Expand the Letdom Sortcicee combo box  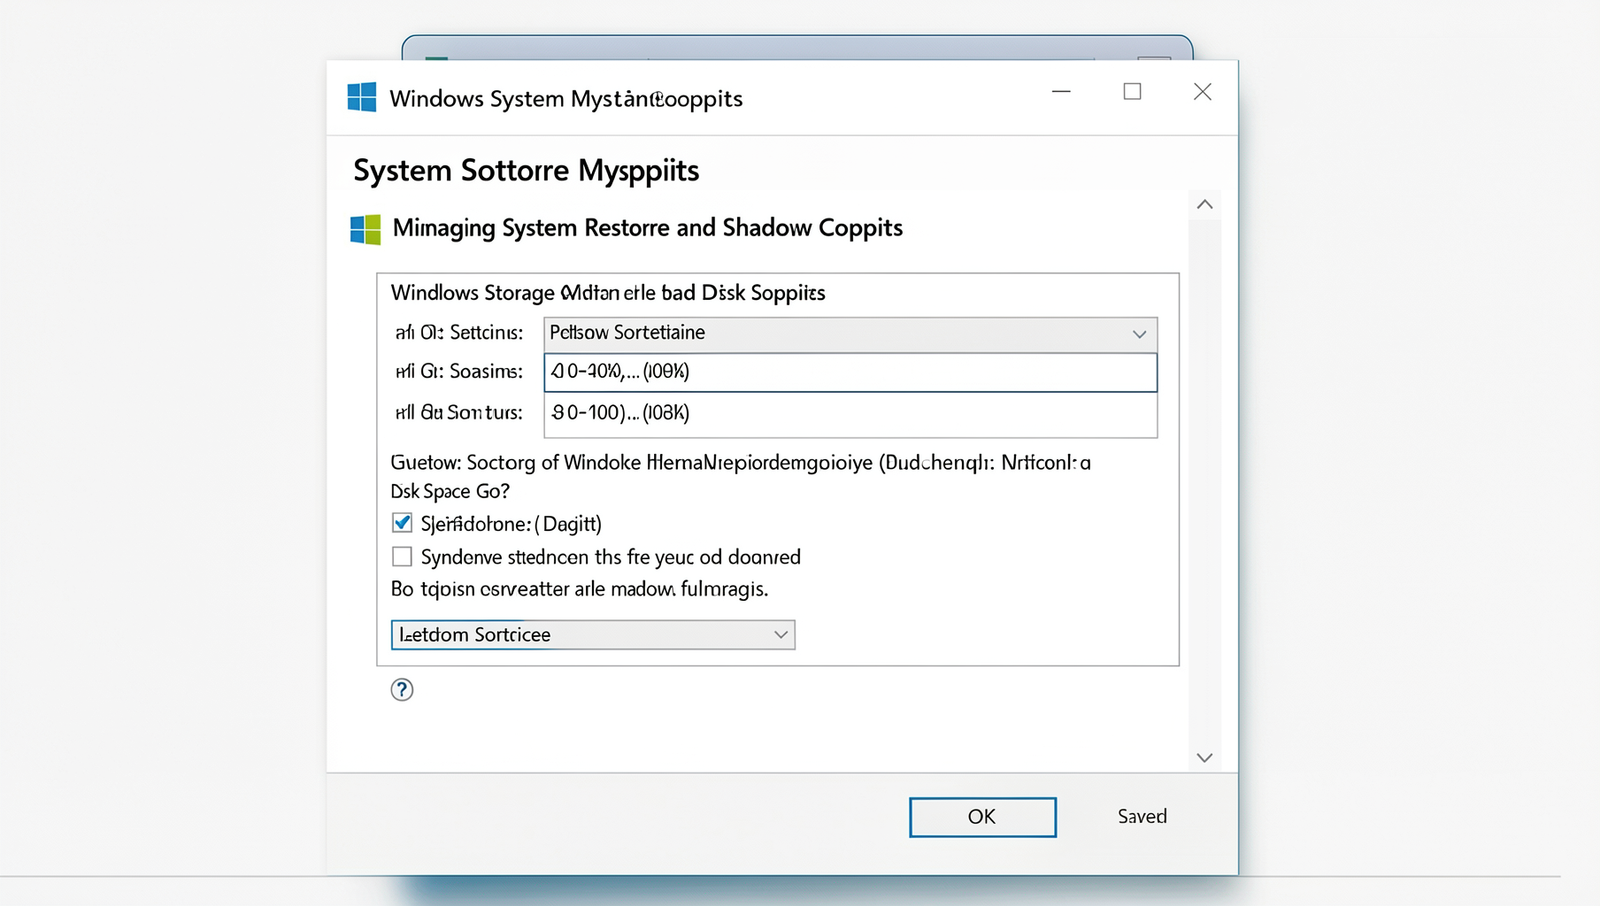tap(593, 635)
